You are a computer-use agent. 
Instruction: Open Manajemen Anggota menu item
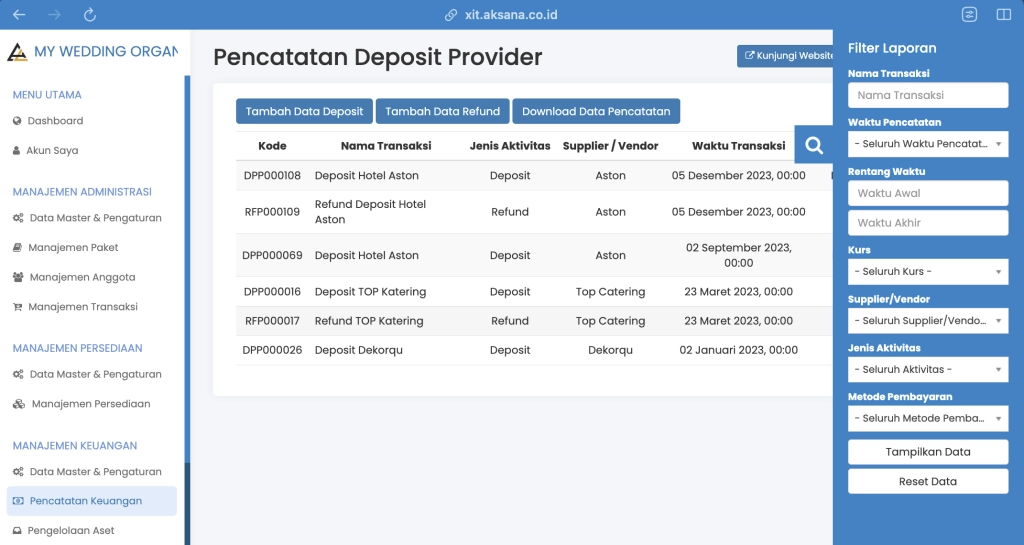click(82, 277)
